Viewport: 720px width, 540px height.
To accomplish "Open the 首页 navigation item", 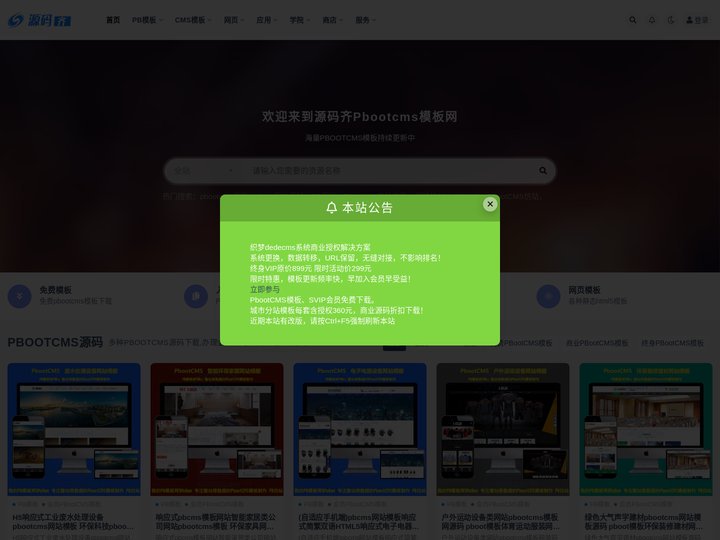I will 113,20.
